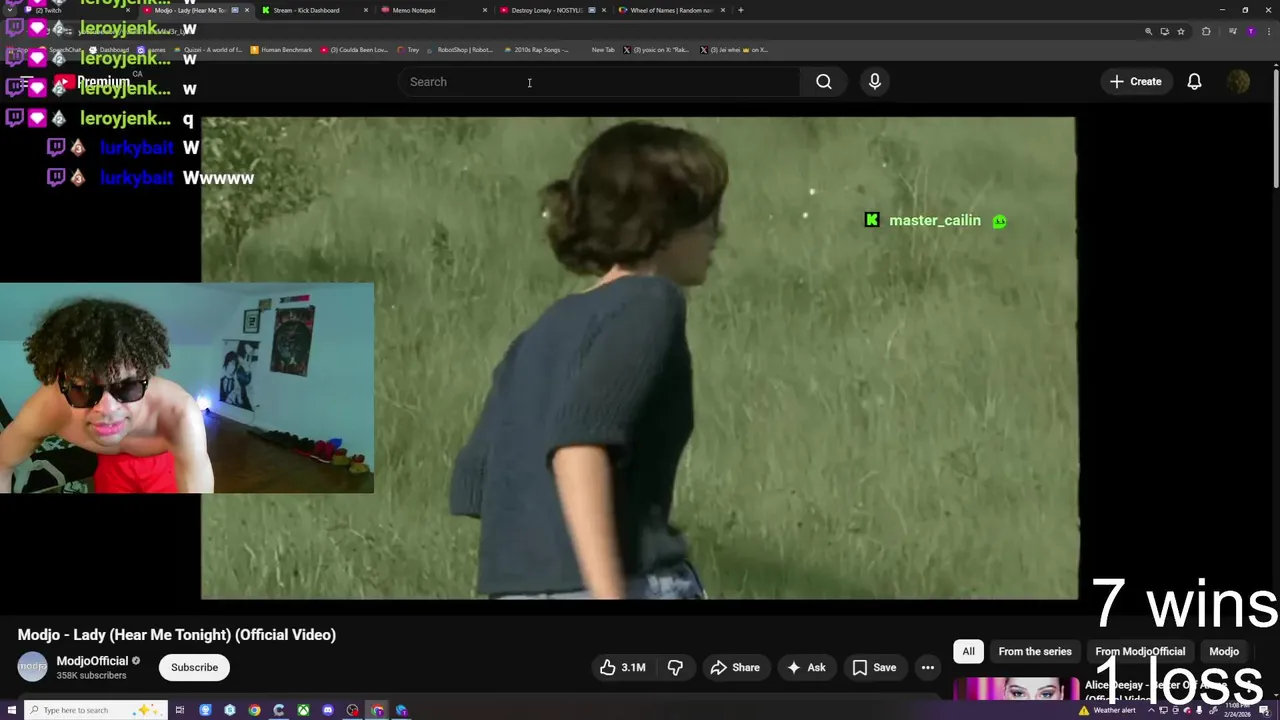Select the From ModjoOfficial chip
Viewport: 1280px width, 720px height.
pos(1140,651)
